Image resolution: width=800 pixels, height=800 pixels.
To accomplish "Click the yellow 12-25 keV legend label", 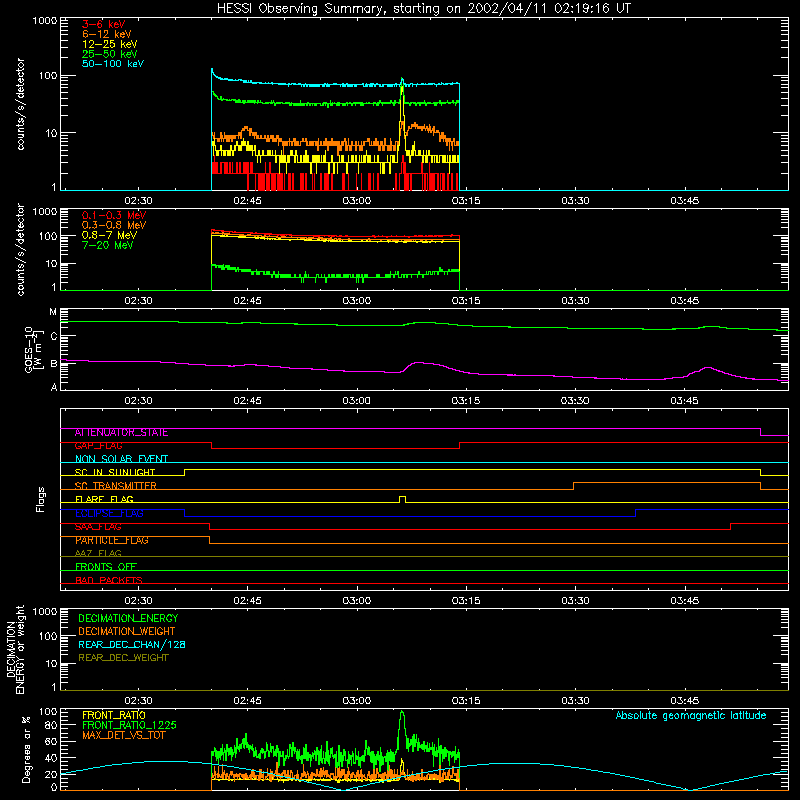I will pyautogui.click(x=110, y=44).
